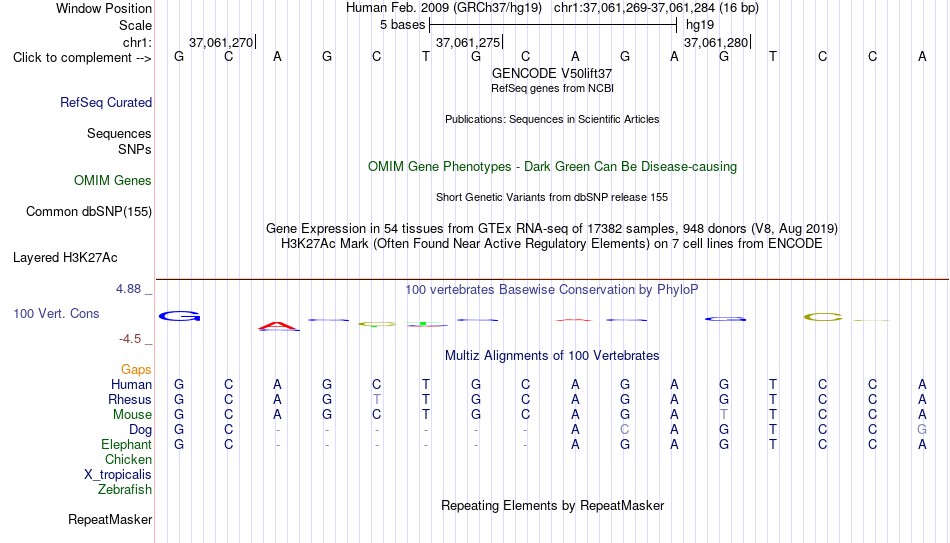Image resolution: width=950 pixels, height=543 pixels.
Task: Click the chr1:37,061,269-37,061,284 position text
Action: [x=656, y=8]
